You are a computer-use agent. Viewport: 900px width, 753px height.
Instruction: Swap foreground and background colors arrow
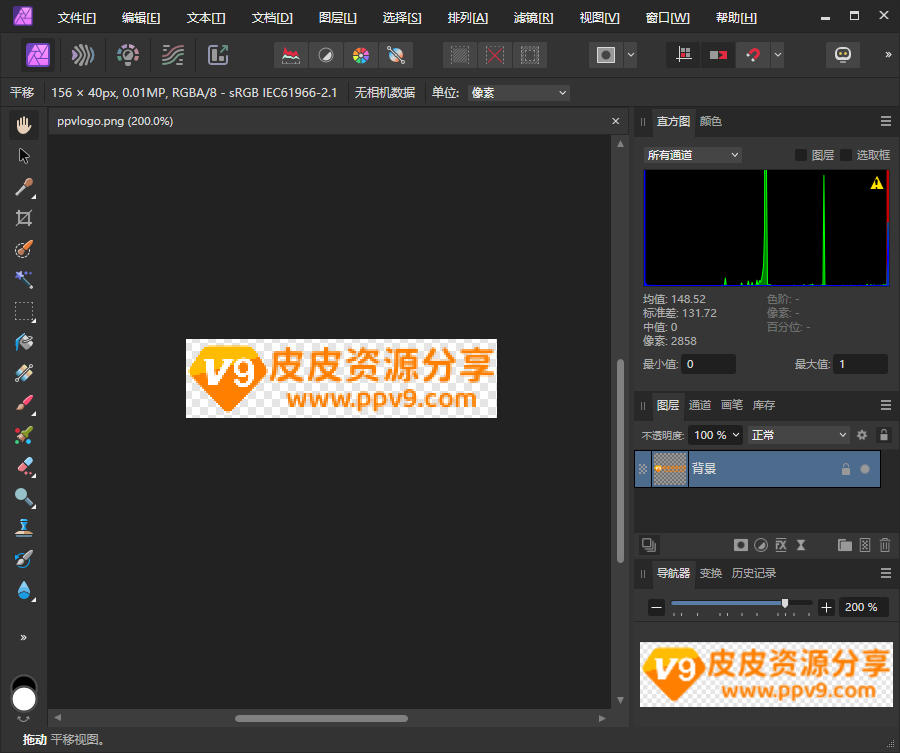pos(24,719)
